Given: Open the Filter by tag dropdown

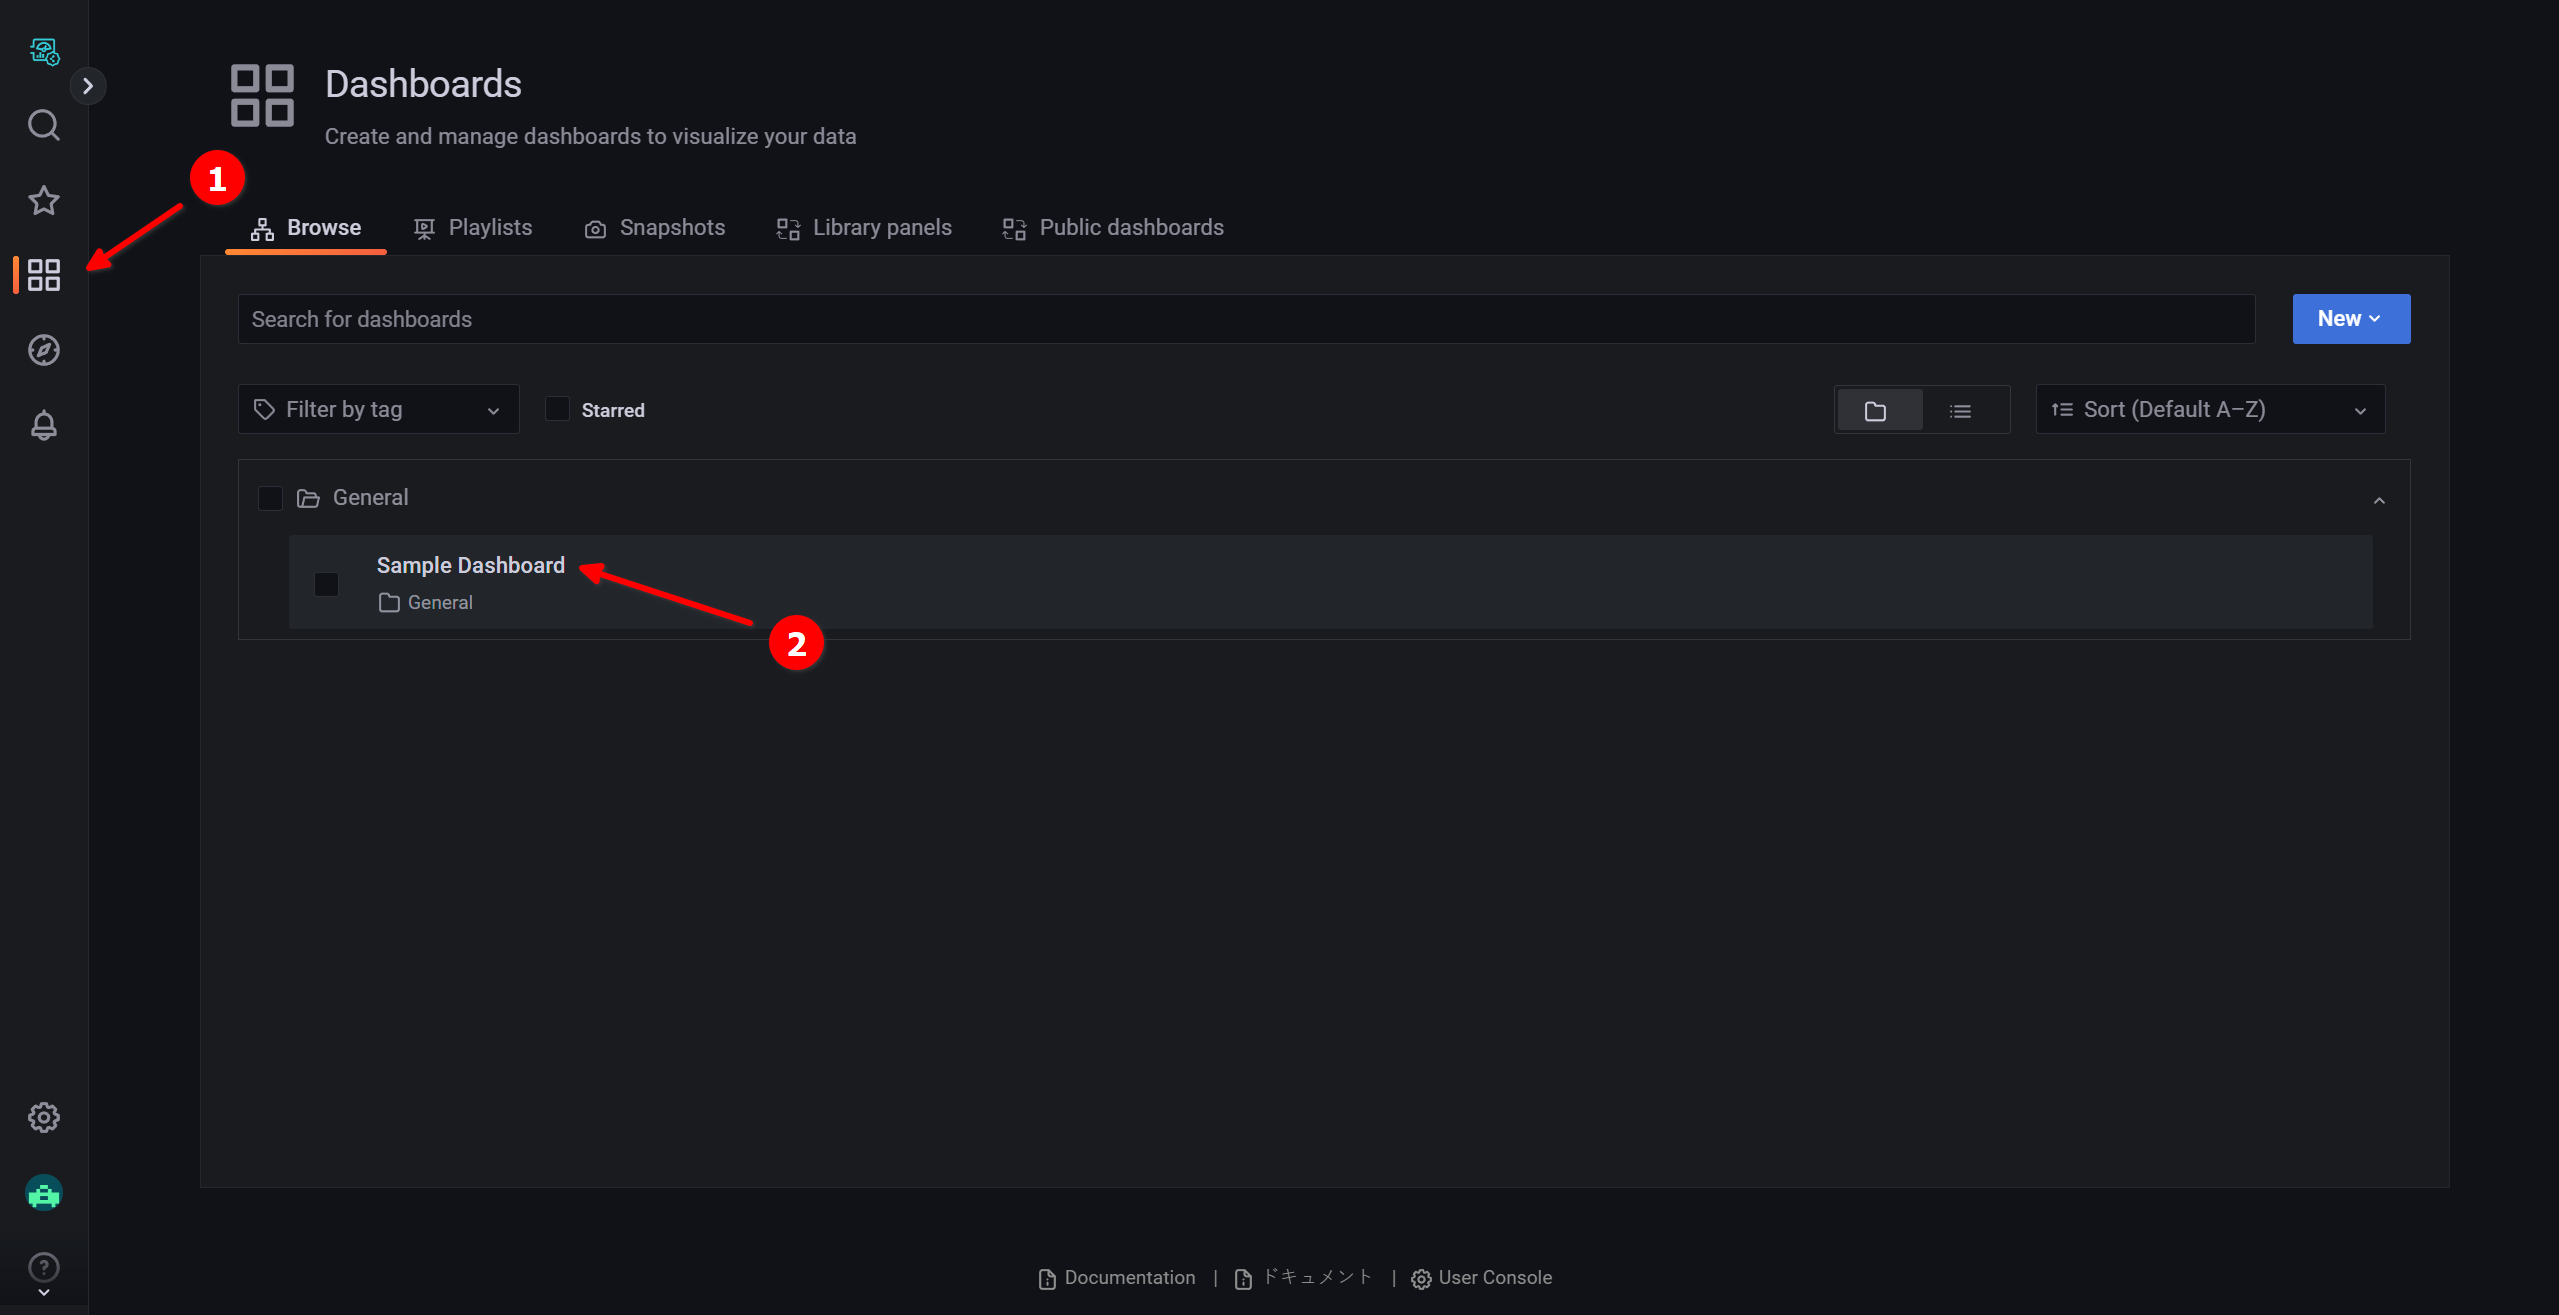Looking at the screenshot, I should [377, 409].
